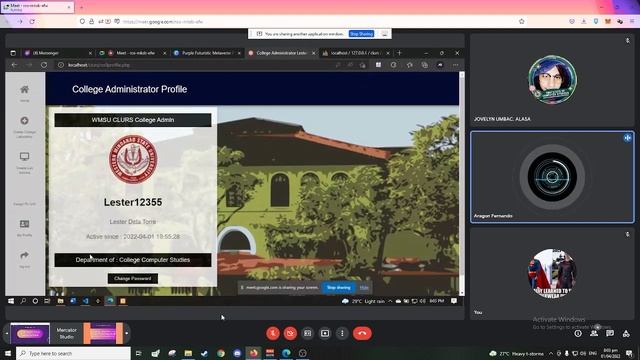The image size is (640, 360).
Task: Click Hide on the screen sharing banner
Action: pyautogui.click(x=364, y=287)
